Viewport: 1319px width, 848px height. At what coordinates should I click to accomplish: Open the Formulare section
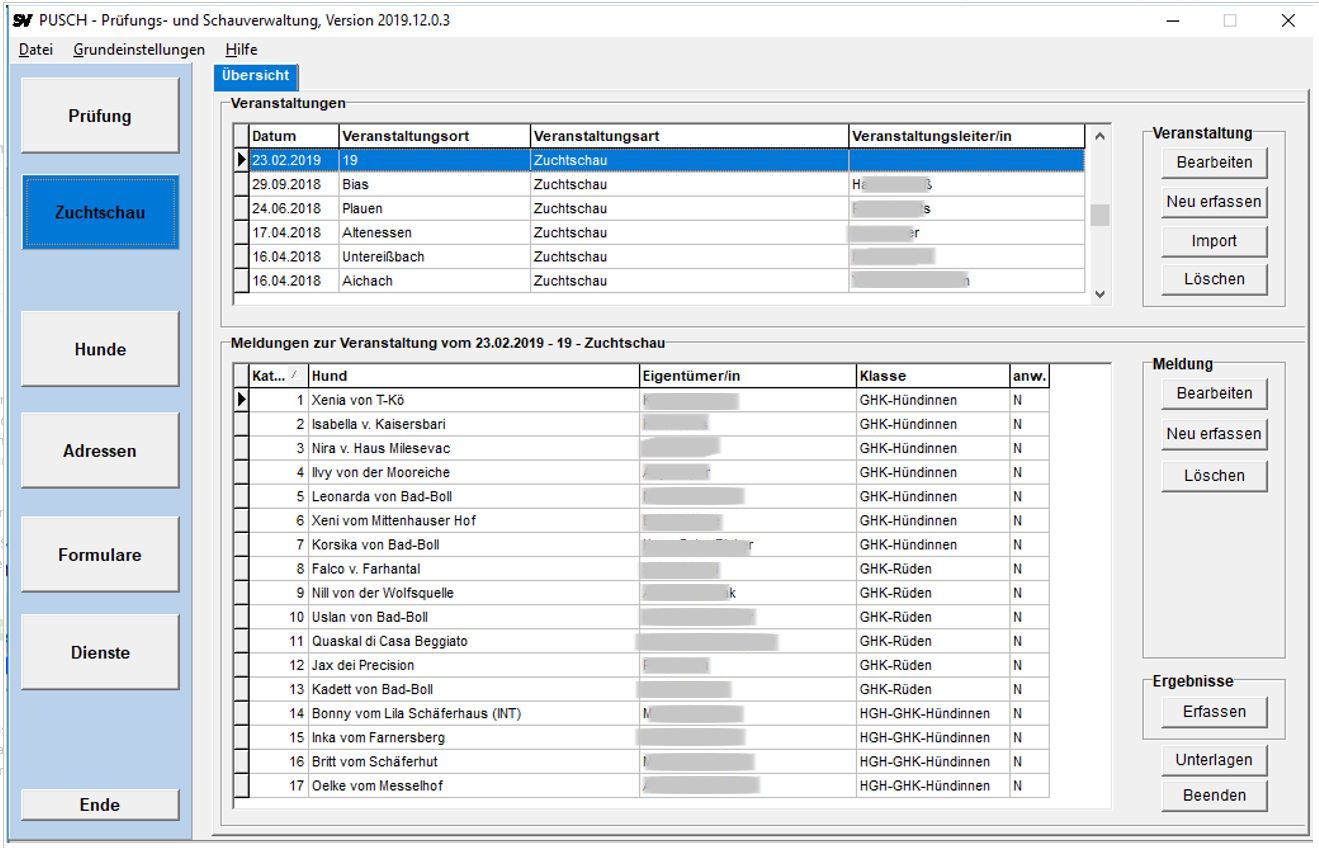pos(100,555)
